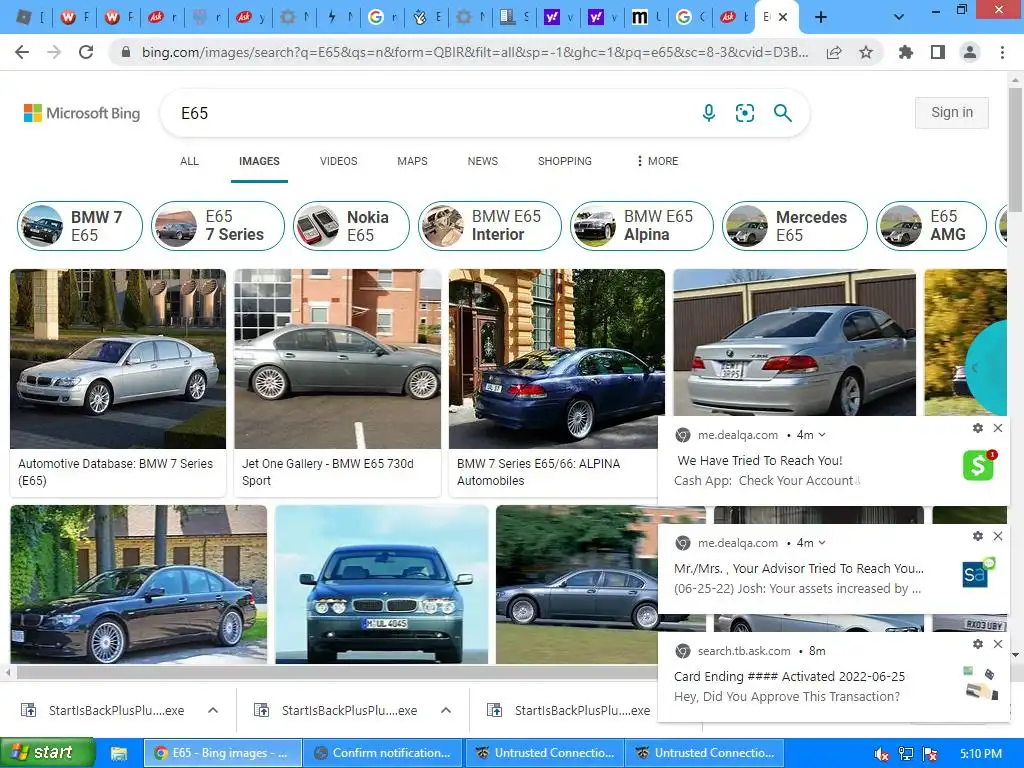This screenshot has width=1024, height=768.
Task: Click the Microsoft Bing logo
Action: [x=82, y=113]
